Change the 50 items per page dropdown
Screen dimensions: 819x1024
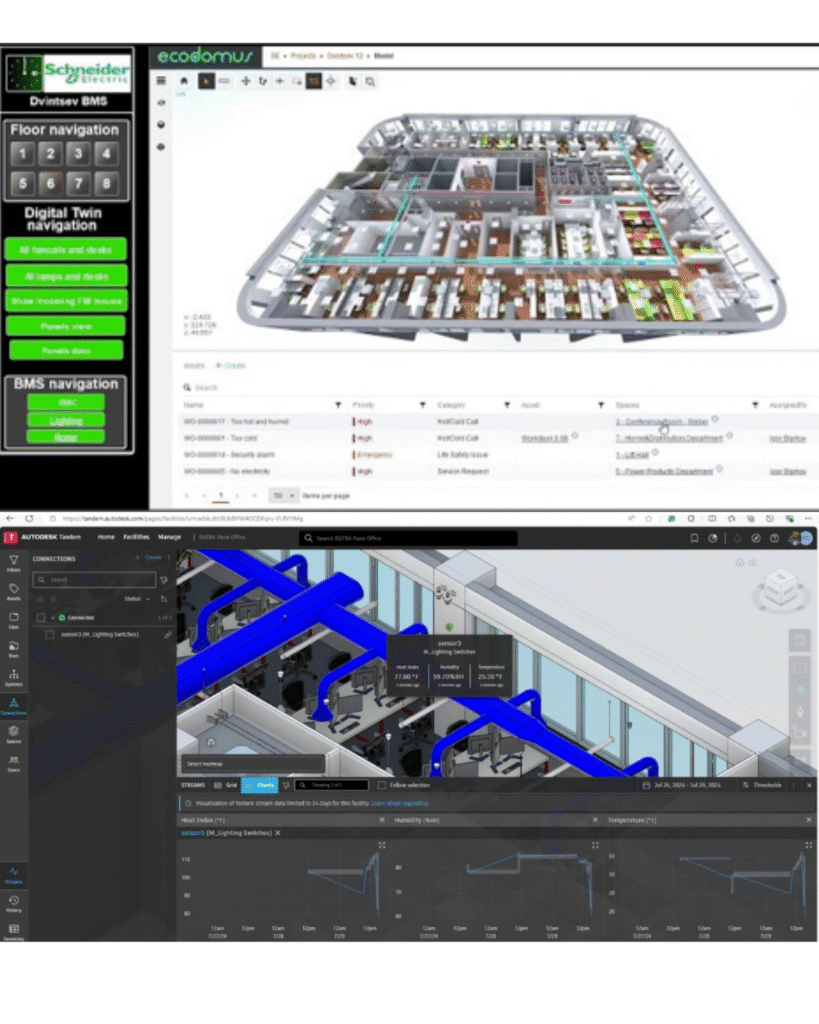point(285,495)
